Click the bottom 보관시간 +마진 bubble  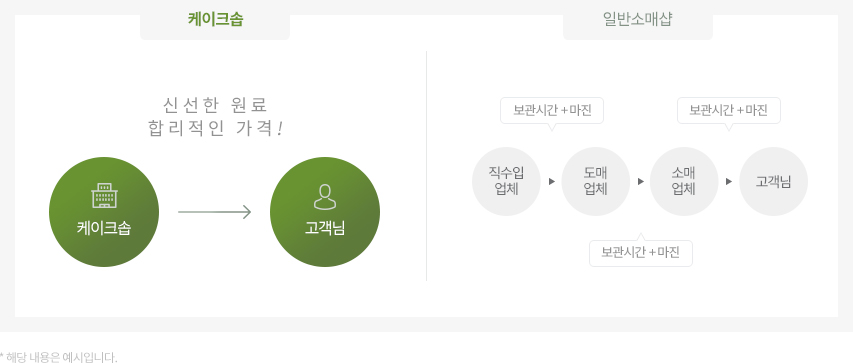(640, 253)
